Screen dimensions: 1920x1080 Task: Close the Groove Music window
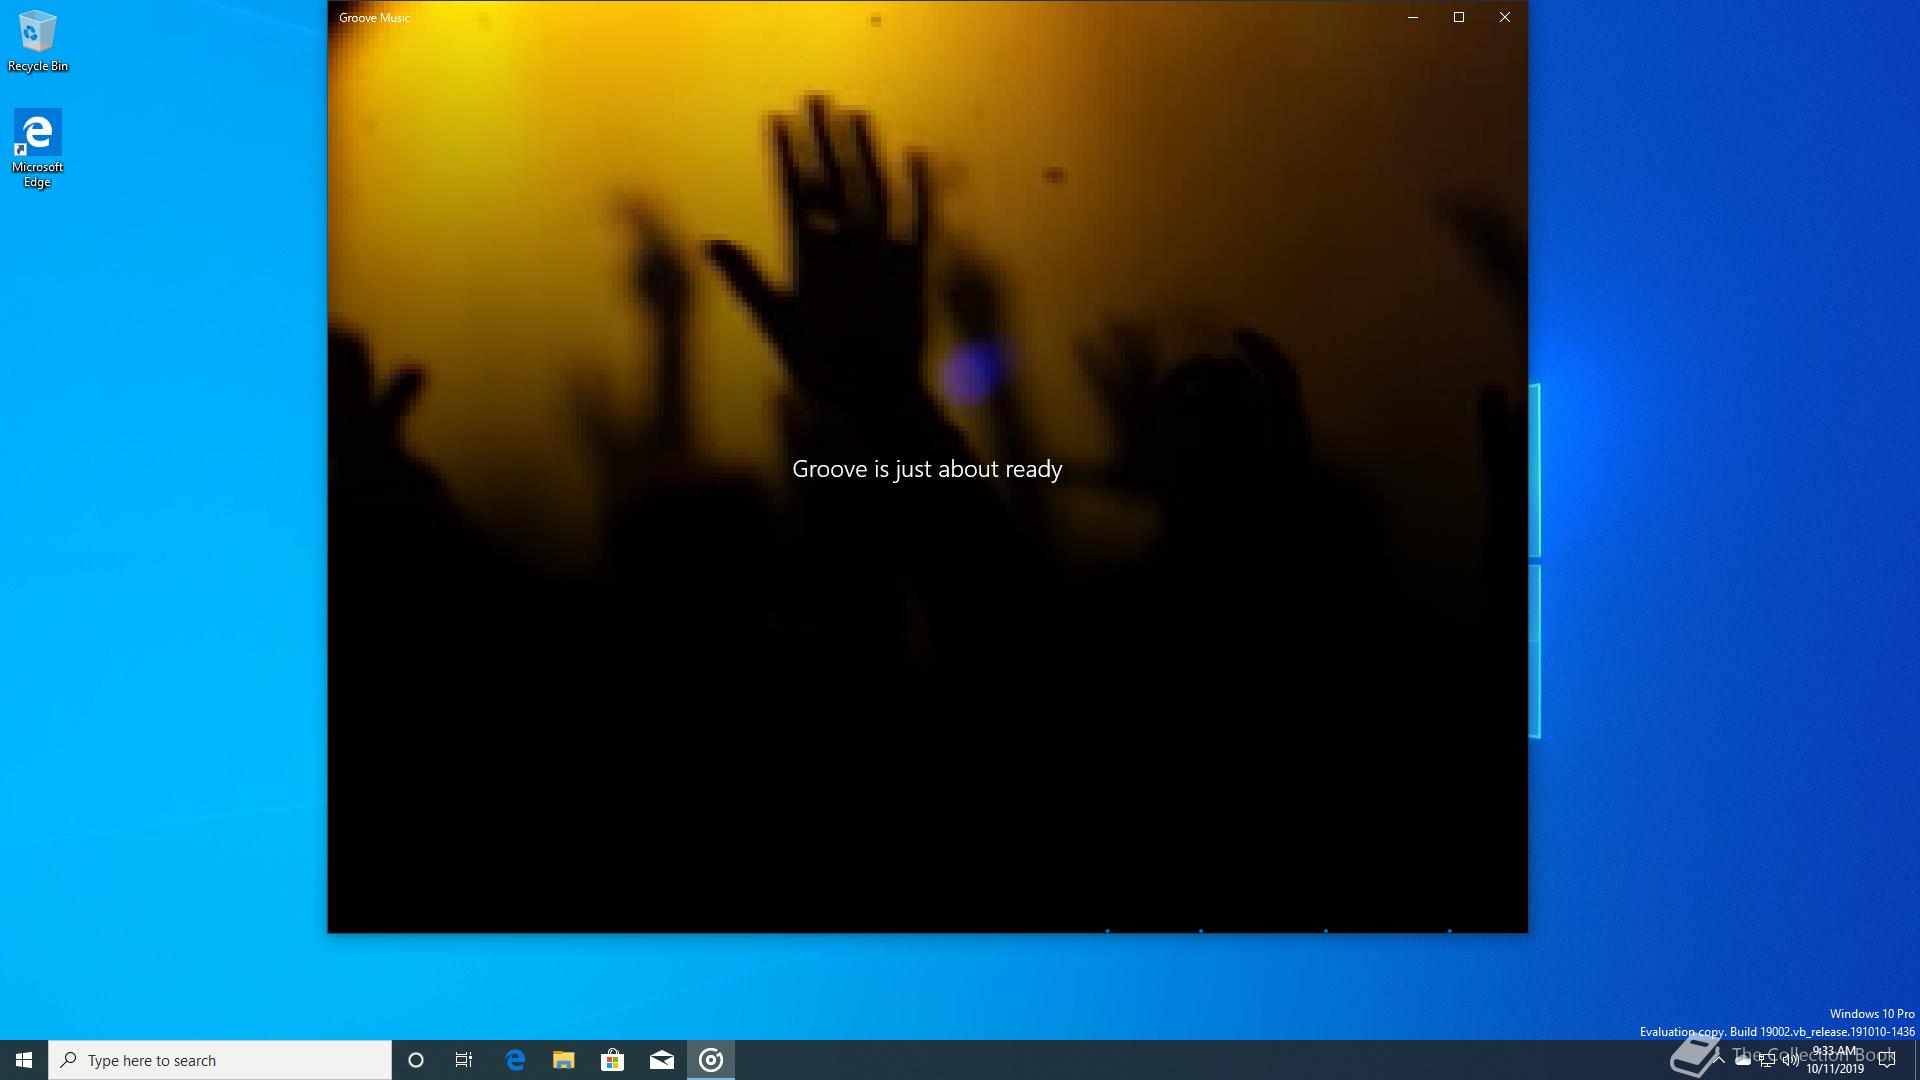click(x=1505, y=17)
